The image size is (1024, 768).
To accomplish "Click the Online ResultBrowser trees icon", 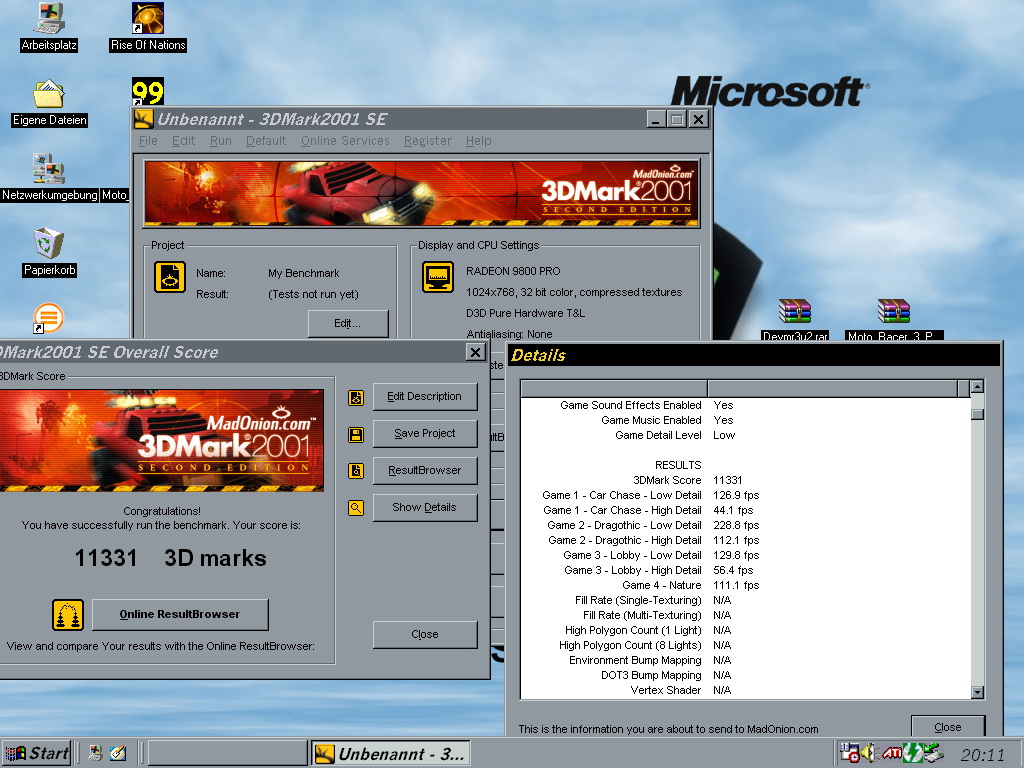I will [68, 615].
